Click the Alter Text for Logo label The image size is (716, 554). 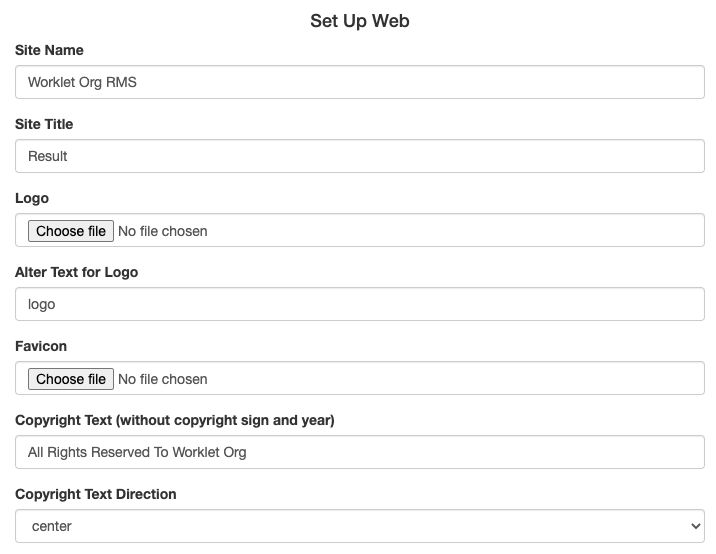point(76,272)
